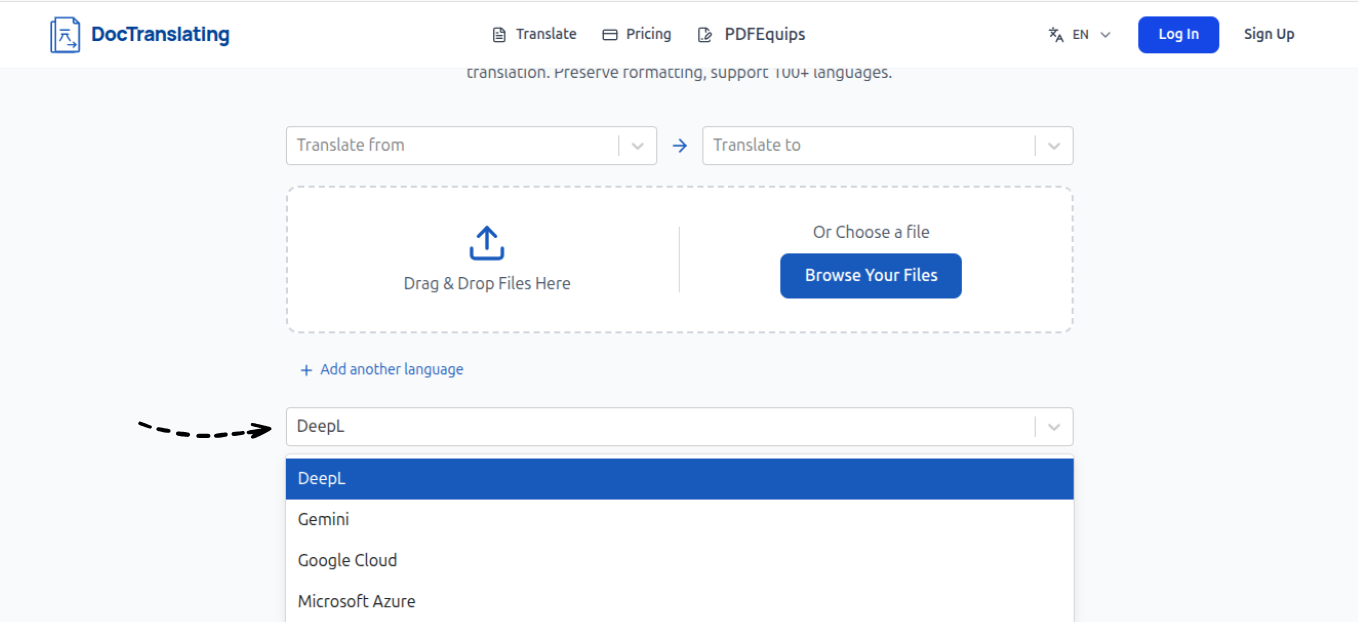Focus the Translate to field

[888, 146]
